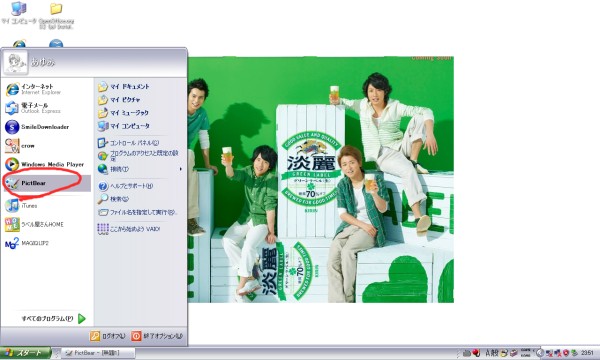Open the label maker HOME program

point(47,224)
